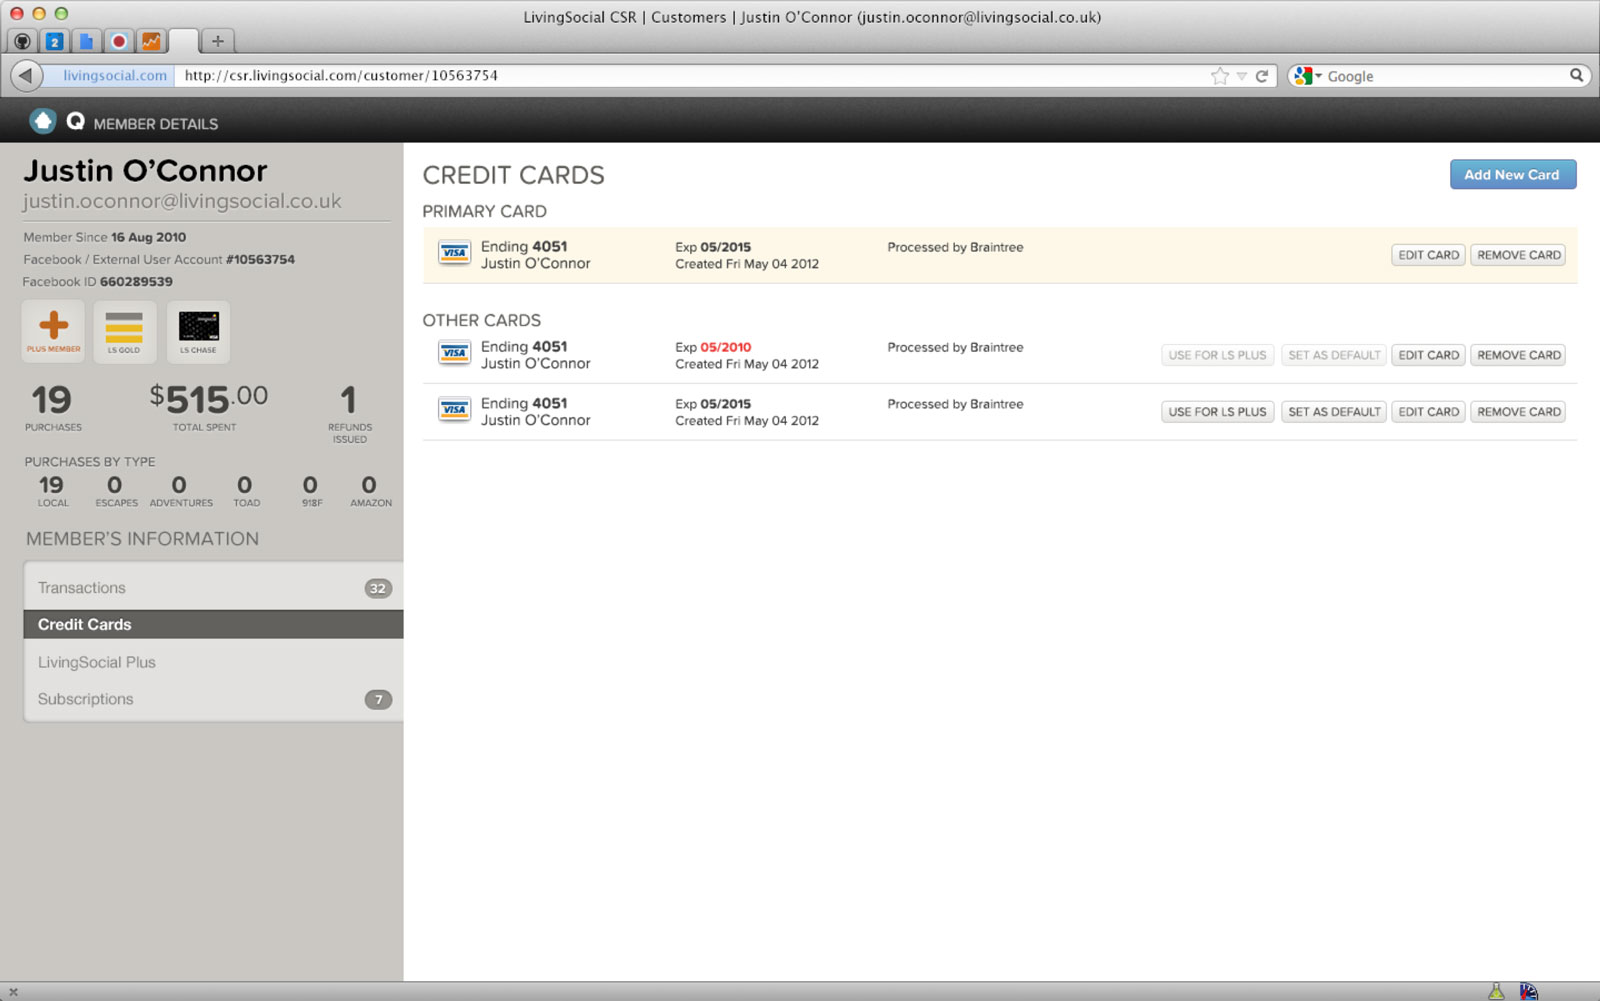Expand the Subscriptions section showing 7 items
This screenshot has width=1600, height=1001.
coord(213,698)
